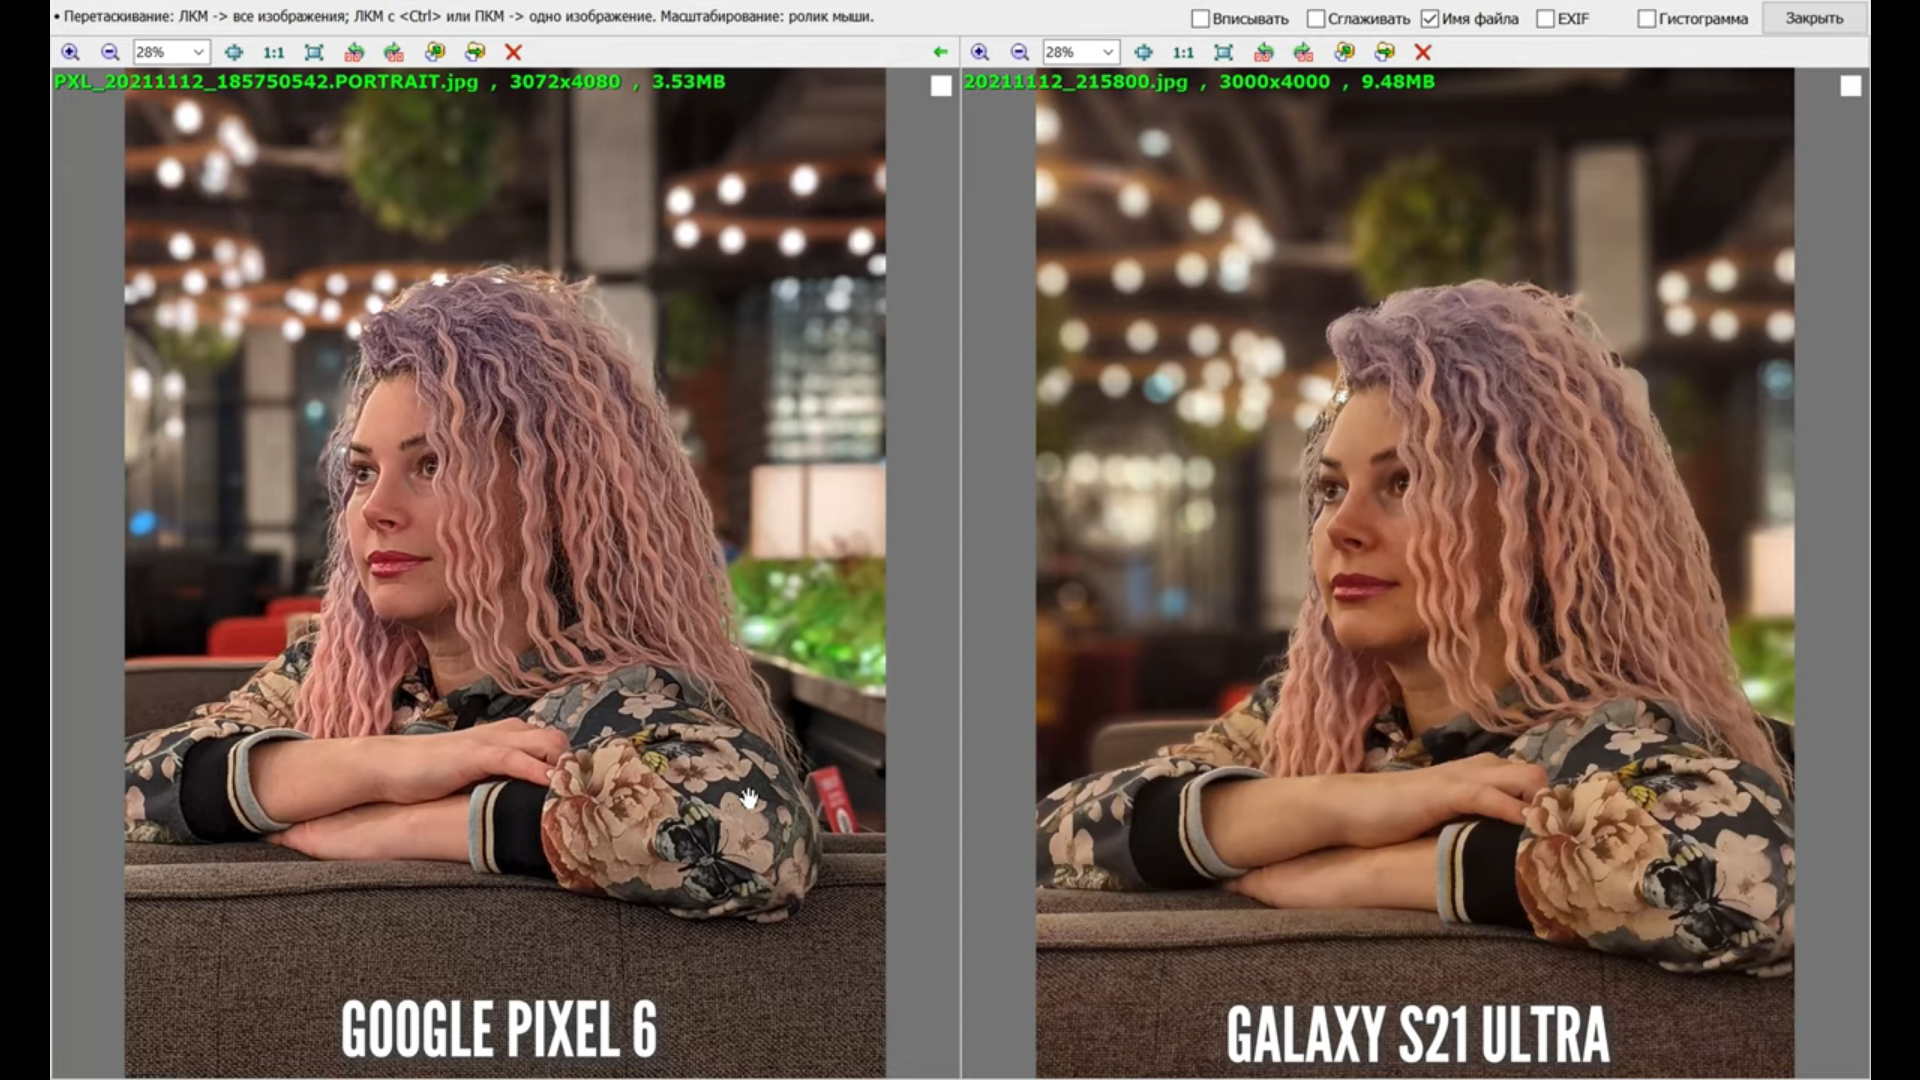Rotate left panel image clockwise
1920x1080 pixels.
(394, 52)
